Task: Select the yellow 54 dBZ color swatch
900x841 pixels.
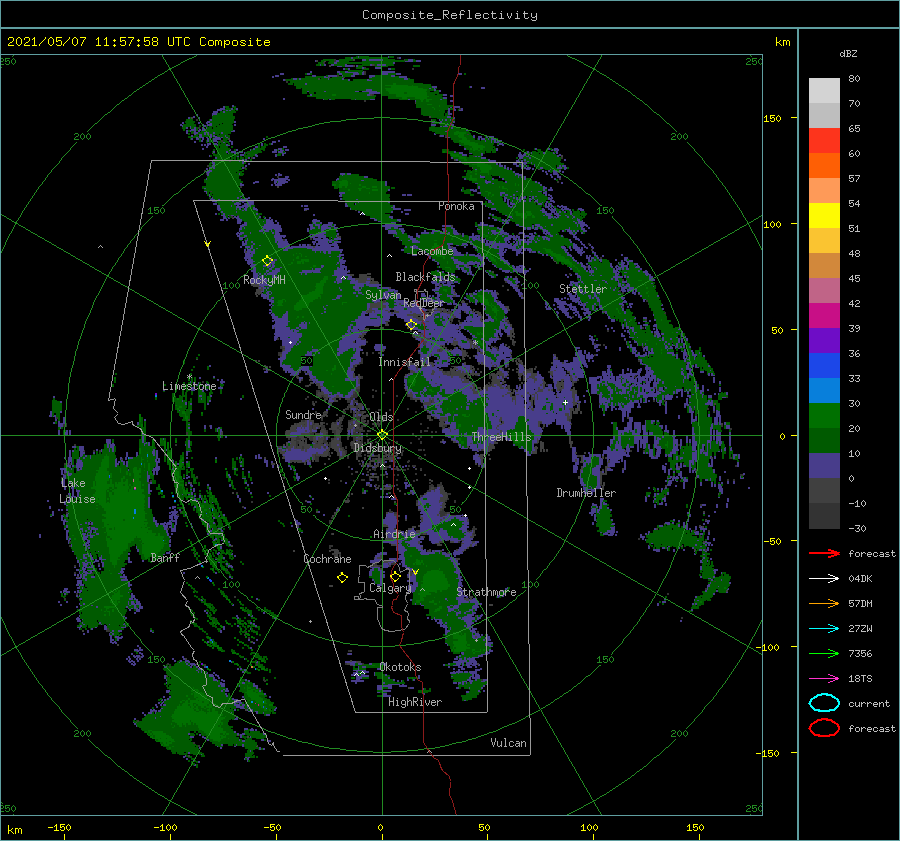Action: point(824,215)
